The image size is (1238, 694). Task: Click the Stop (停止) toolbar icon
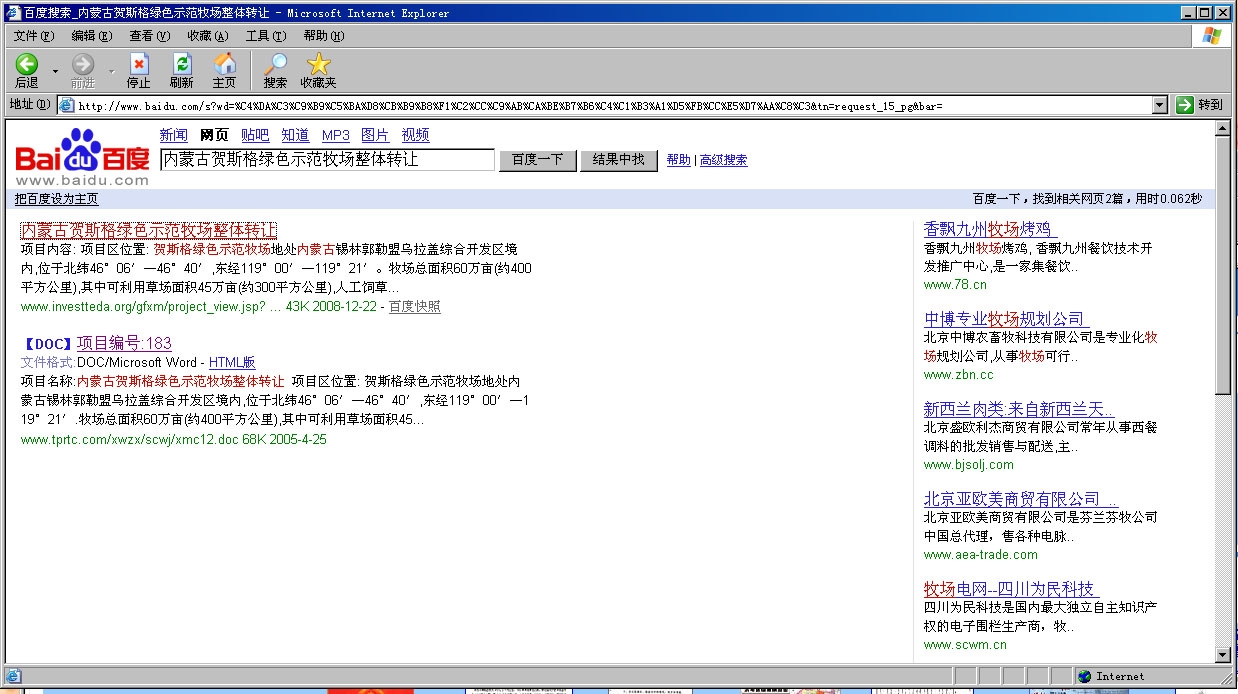(x=138, y=64)
